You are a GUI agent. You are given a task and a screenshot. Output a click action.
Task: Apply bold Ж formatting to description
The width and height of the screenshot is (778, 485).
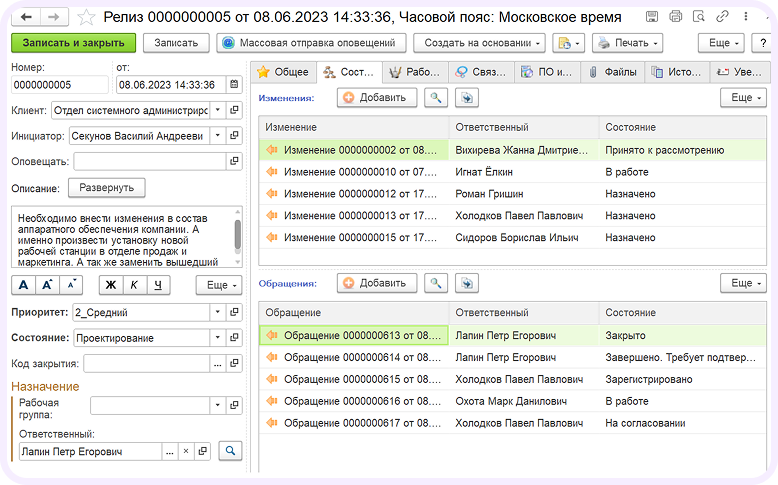pyautogui.click(x=111, y=285)
